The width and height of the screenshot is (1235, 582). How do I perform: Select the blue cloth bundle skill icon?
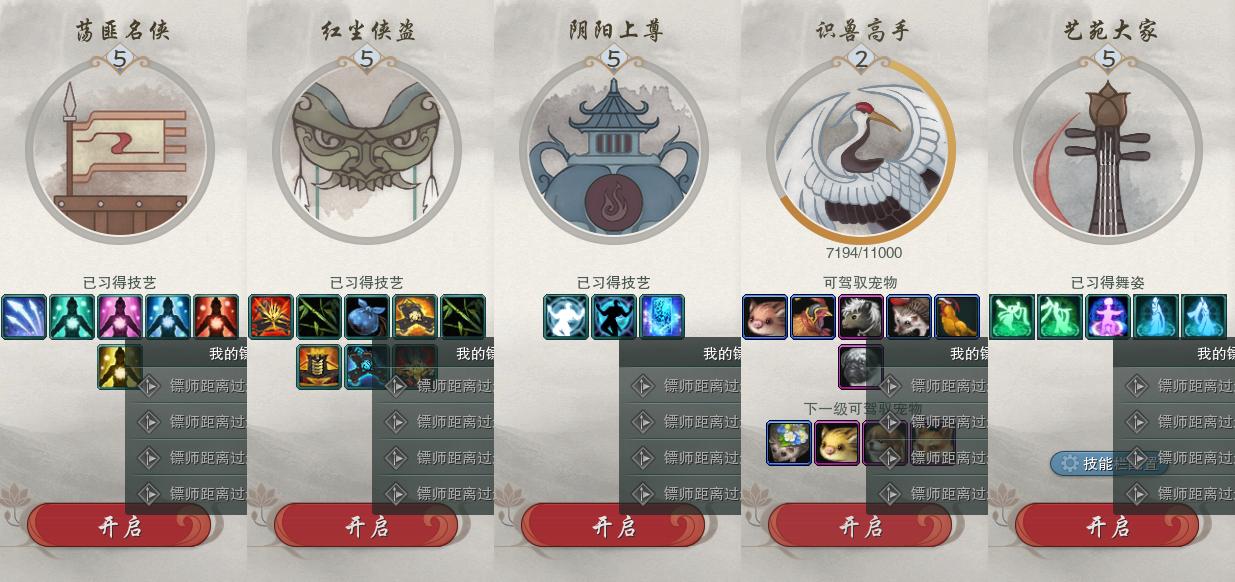[x=367, y=317]
